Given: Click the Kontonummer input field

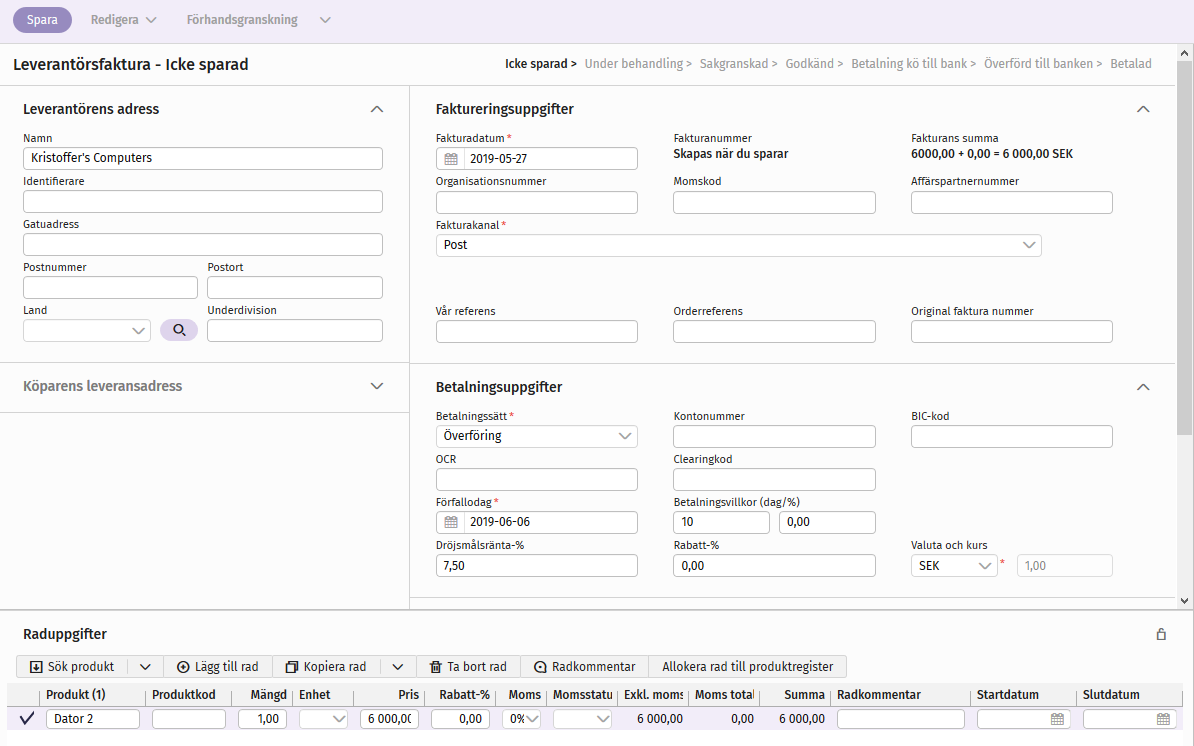Looking at the screenshot, I should [774, 436].
